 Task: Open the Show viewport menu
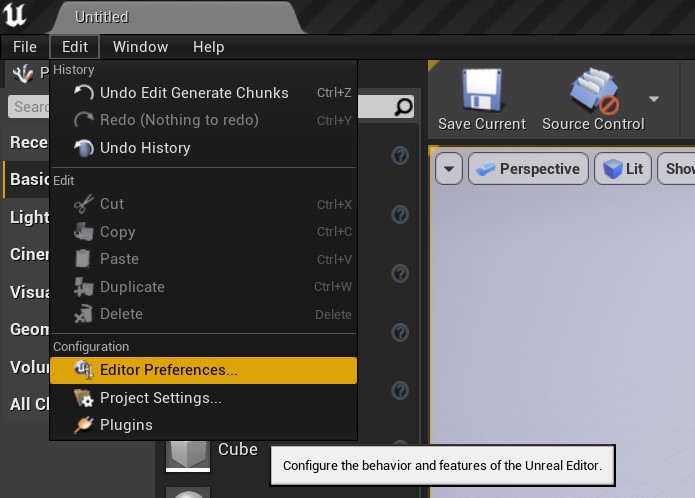(x=676, y=168)
